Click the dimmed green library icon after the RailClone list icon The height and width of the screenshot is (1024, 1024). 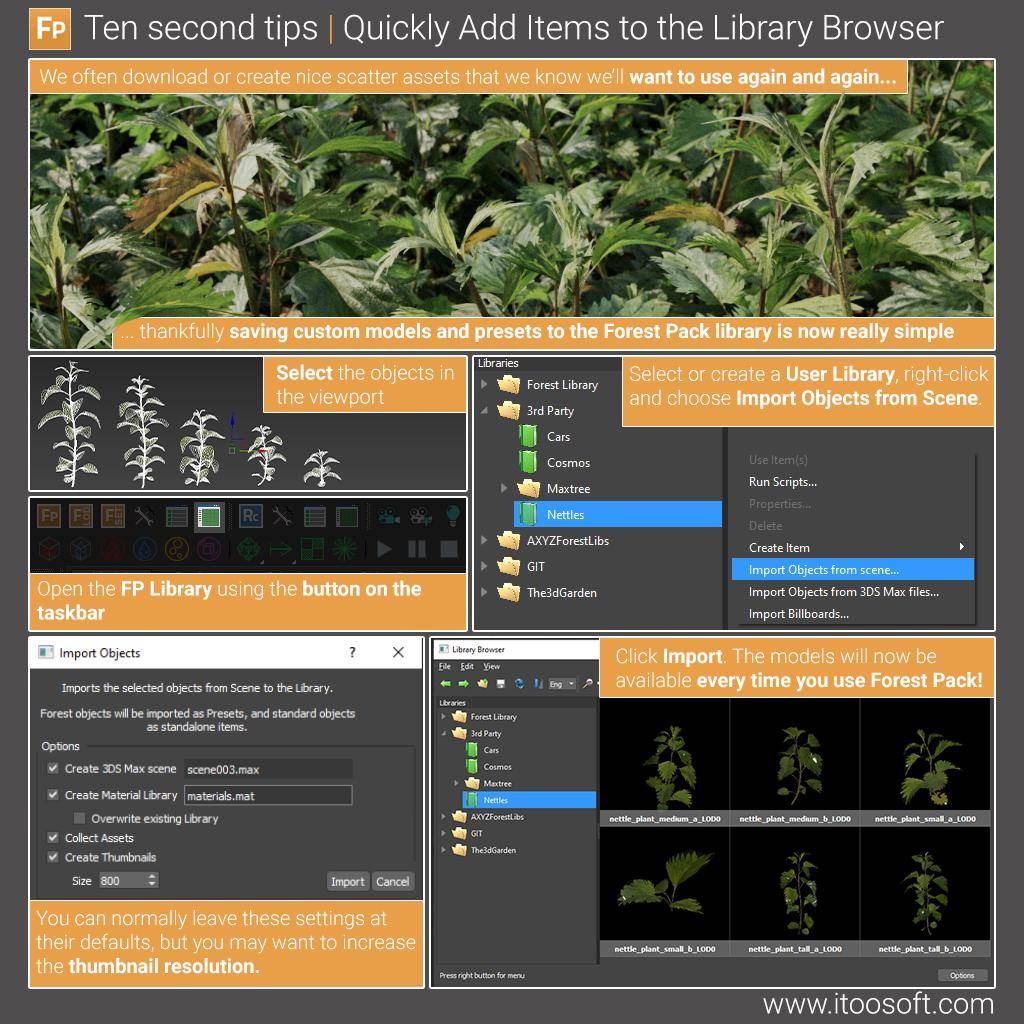click(x=347, y=516)
